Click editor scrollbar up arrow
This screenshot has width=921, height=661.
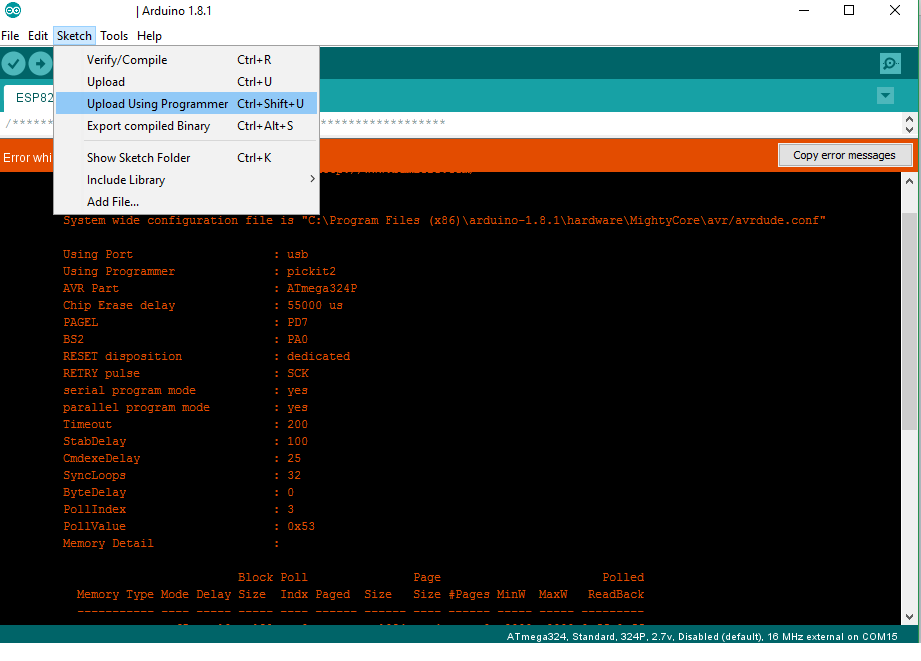pos(909,119)
